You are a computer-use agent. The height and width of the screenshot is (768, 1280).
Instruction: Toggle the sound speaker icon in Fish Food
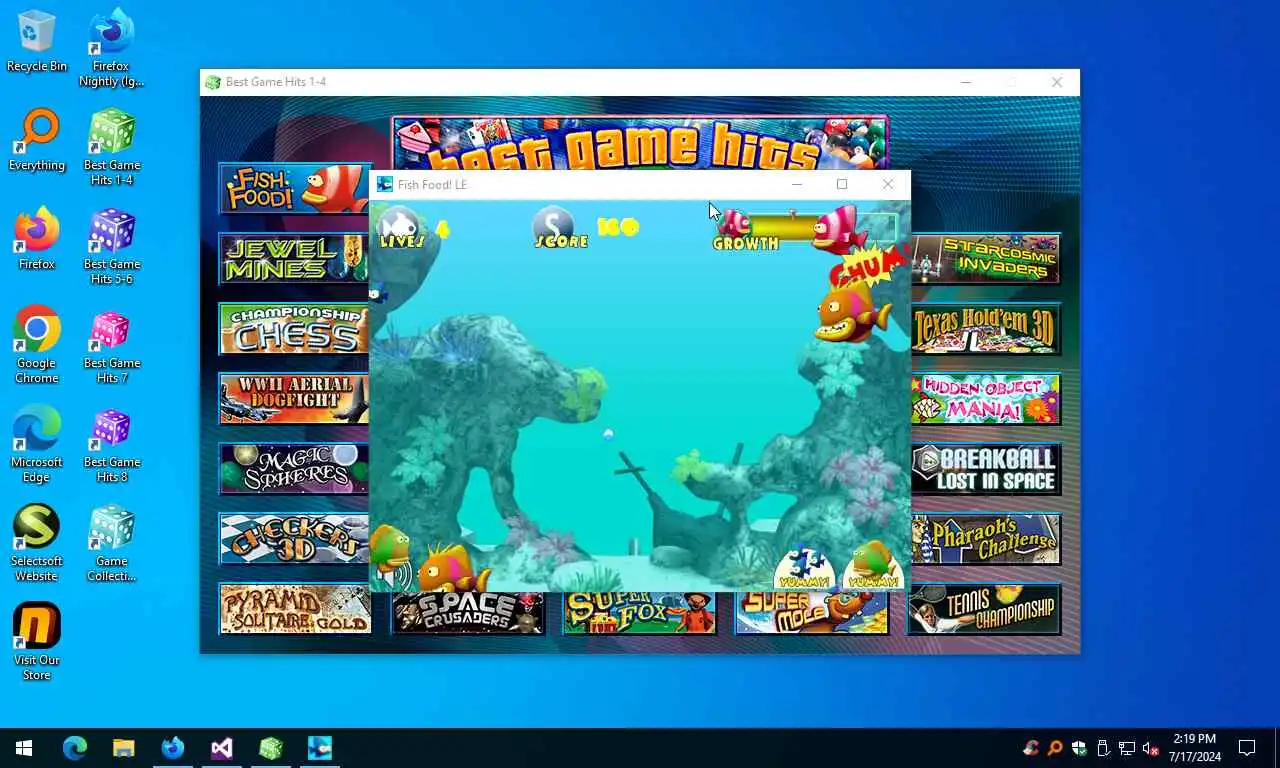point(396,574)
